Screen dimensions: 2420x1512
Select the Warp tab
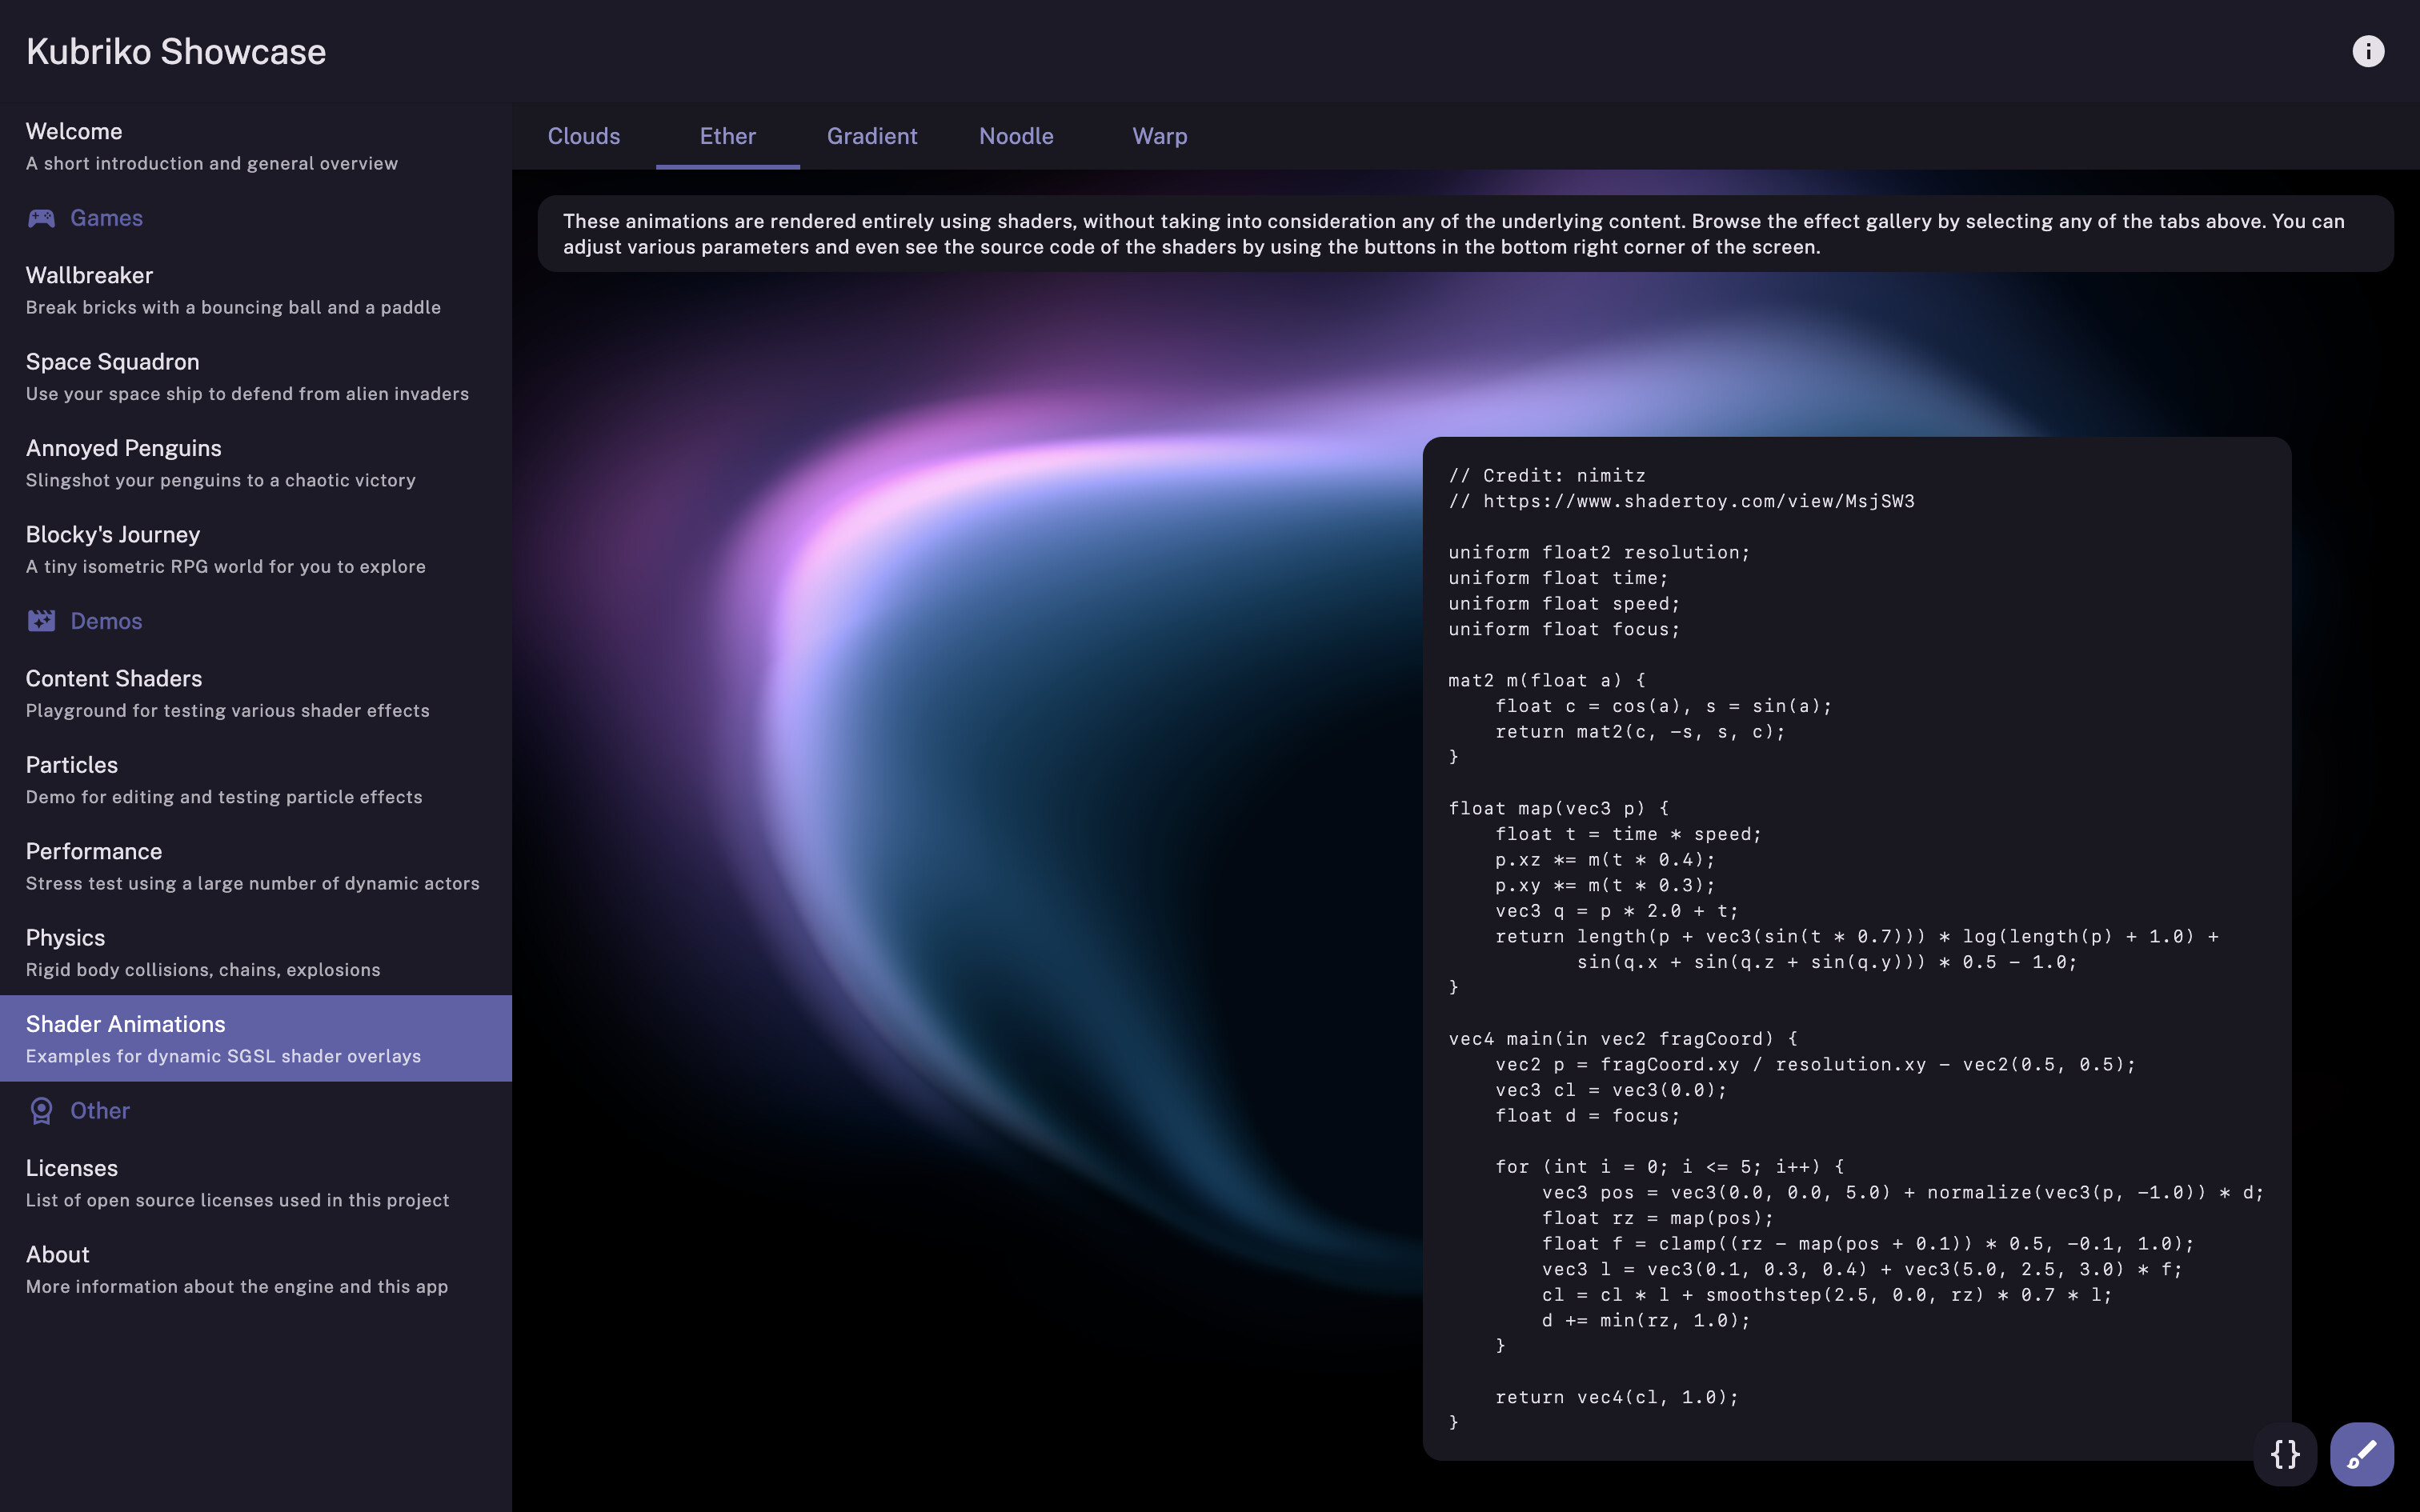click(x=1158, y=136)
